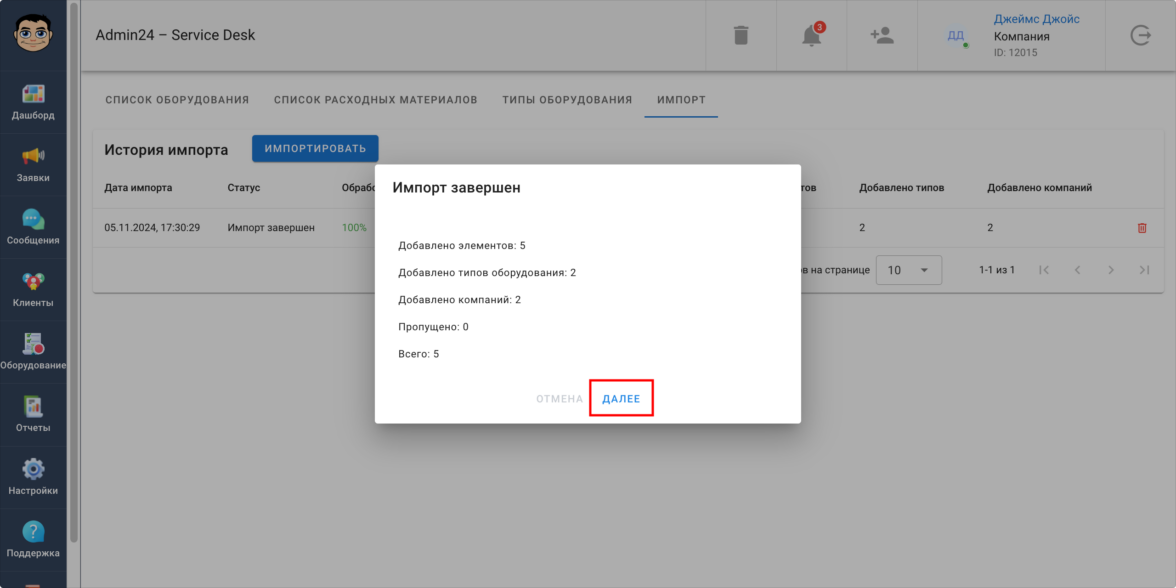Open the Дашборд sidebar icon
Screen dimensions: 1176x588
[x=33, y=94]
